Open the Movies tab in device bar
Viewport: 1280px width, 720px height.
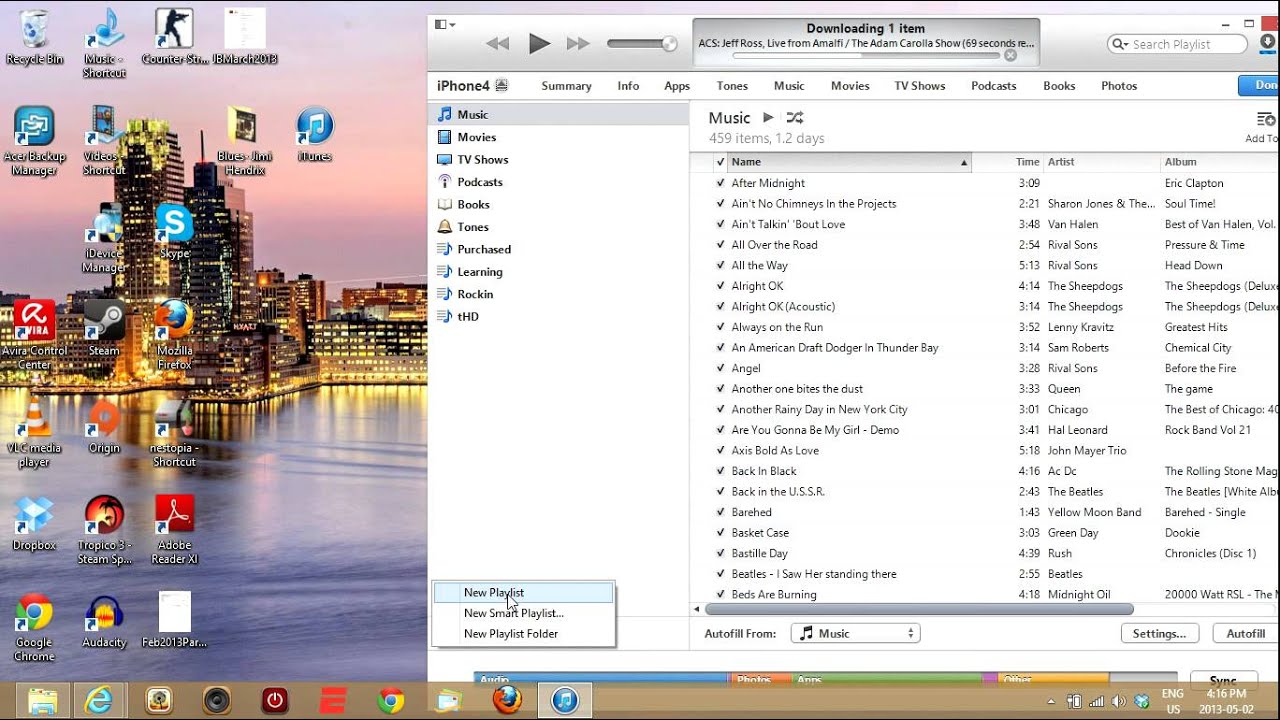(850, 86)
